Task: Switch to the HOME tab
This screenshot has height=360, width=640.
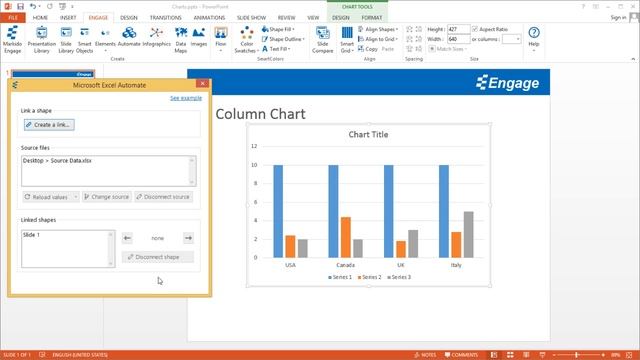Action: point(40,18)
